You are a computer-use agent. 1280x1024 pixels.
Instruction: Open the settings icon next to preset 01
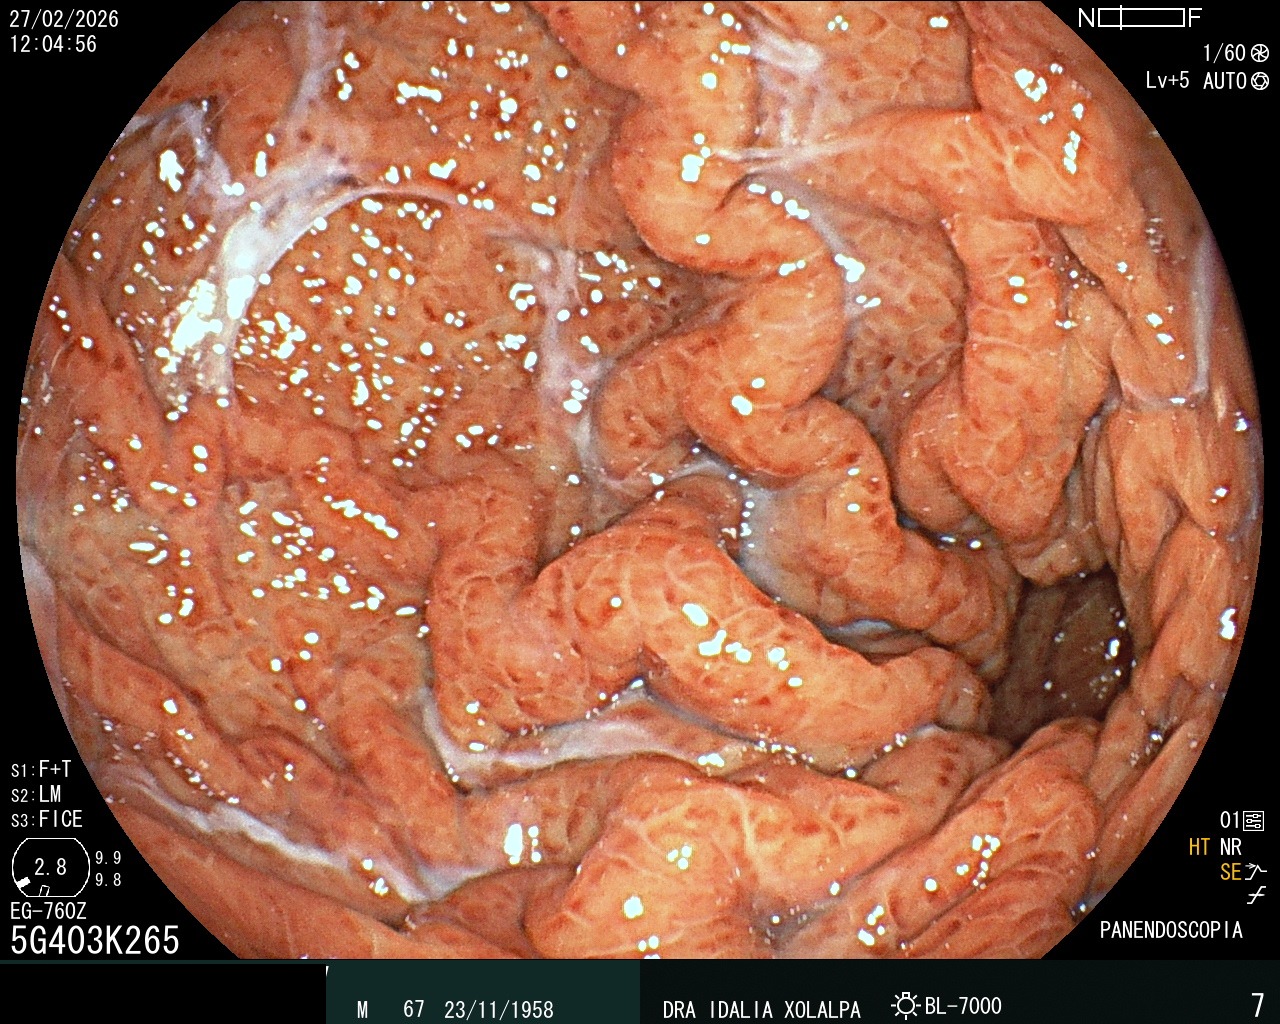coord(1253,820)
